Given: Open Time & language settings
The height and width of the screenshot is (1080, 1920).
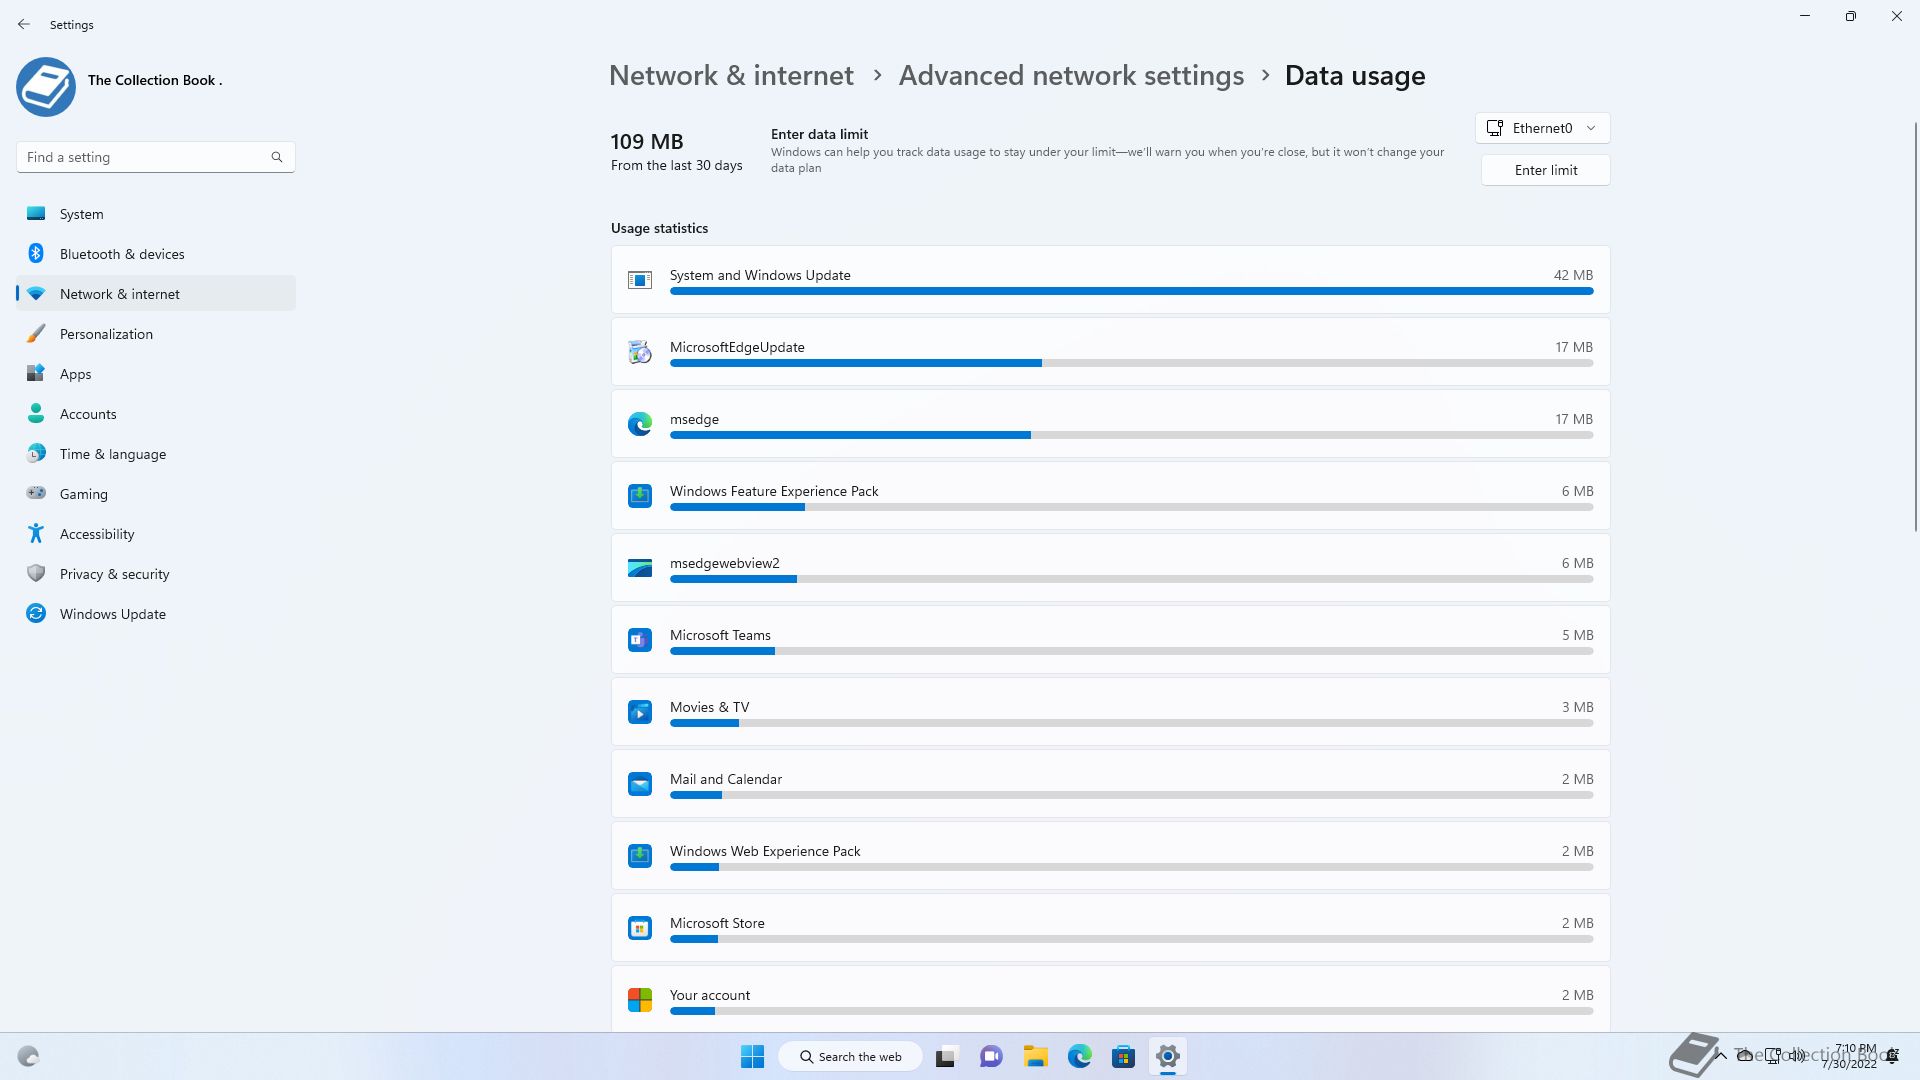Looking at the screenshot, I should pos(156,454).
